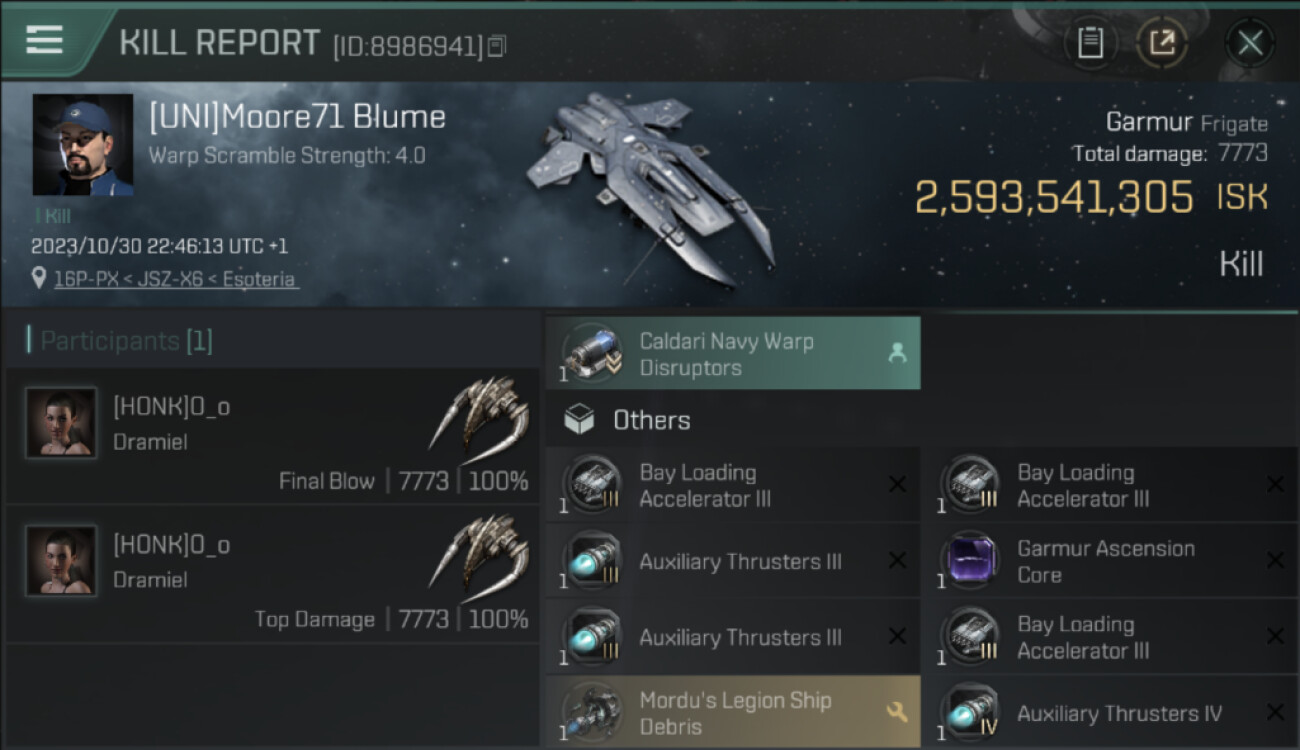Copy the kill report ID icon
This screenshot has height=750, width=1300.
(x=497, y=46)
